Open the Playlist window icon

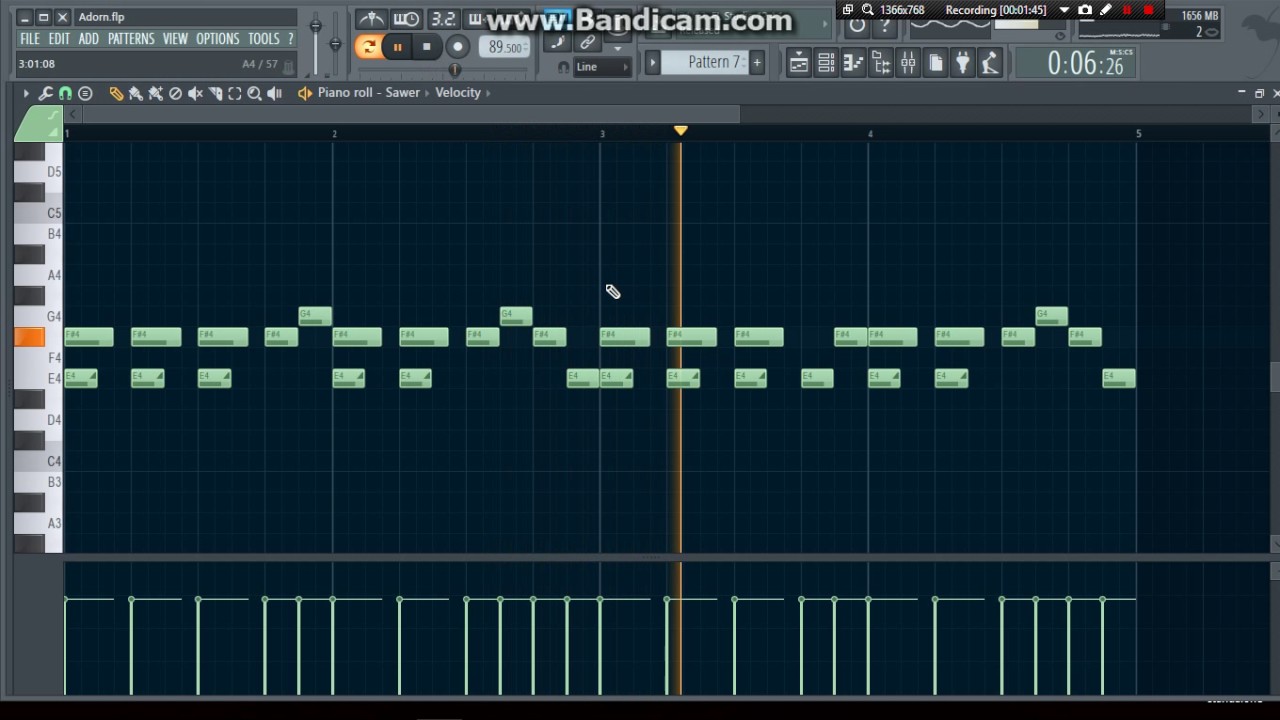(799, 64)
